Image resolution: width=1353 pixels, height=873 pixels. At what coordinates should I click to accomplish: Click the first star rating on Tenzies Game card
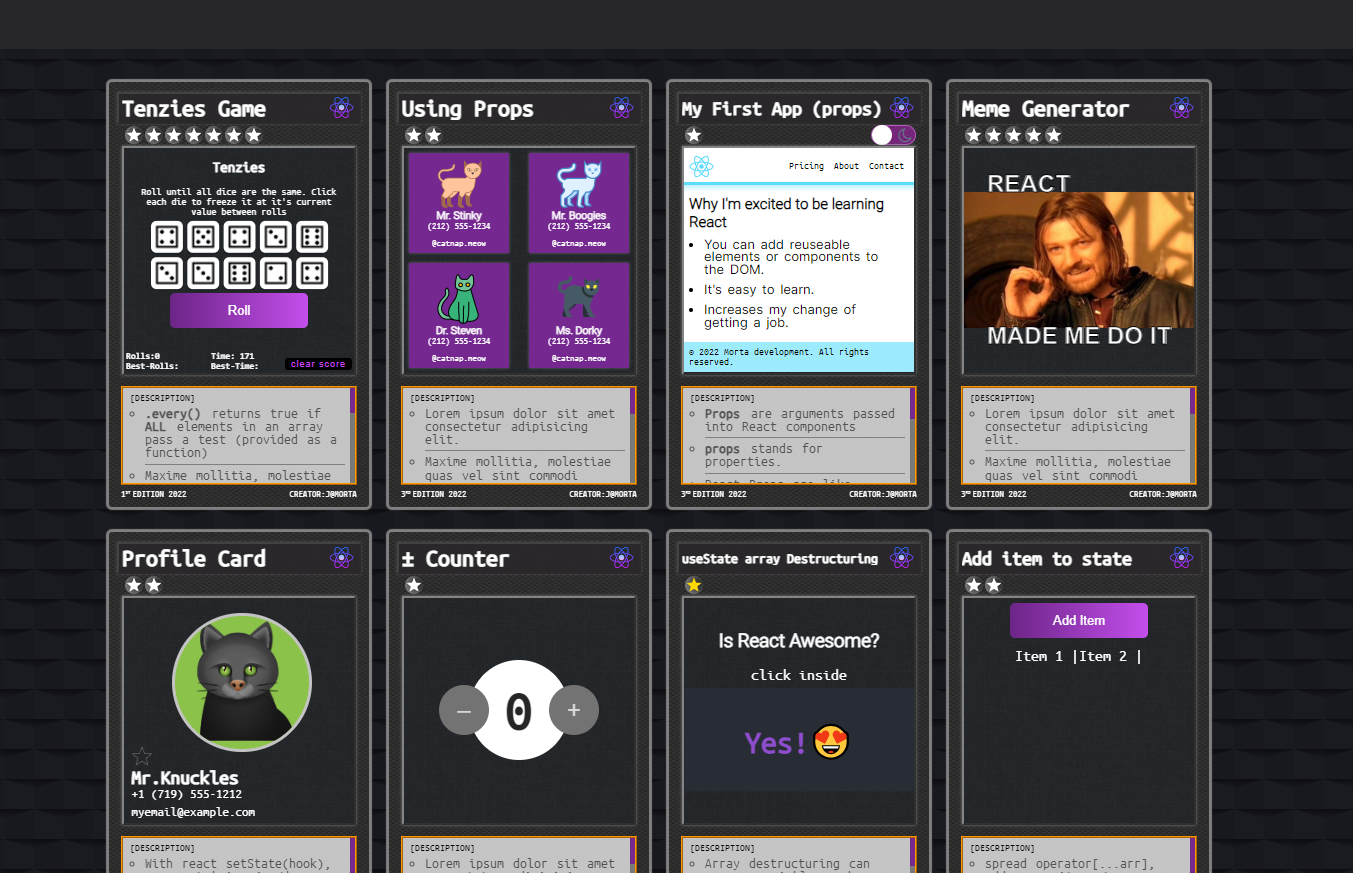point(134,135)
